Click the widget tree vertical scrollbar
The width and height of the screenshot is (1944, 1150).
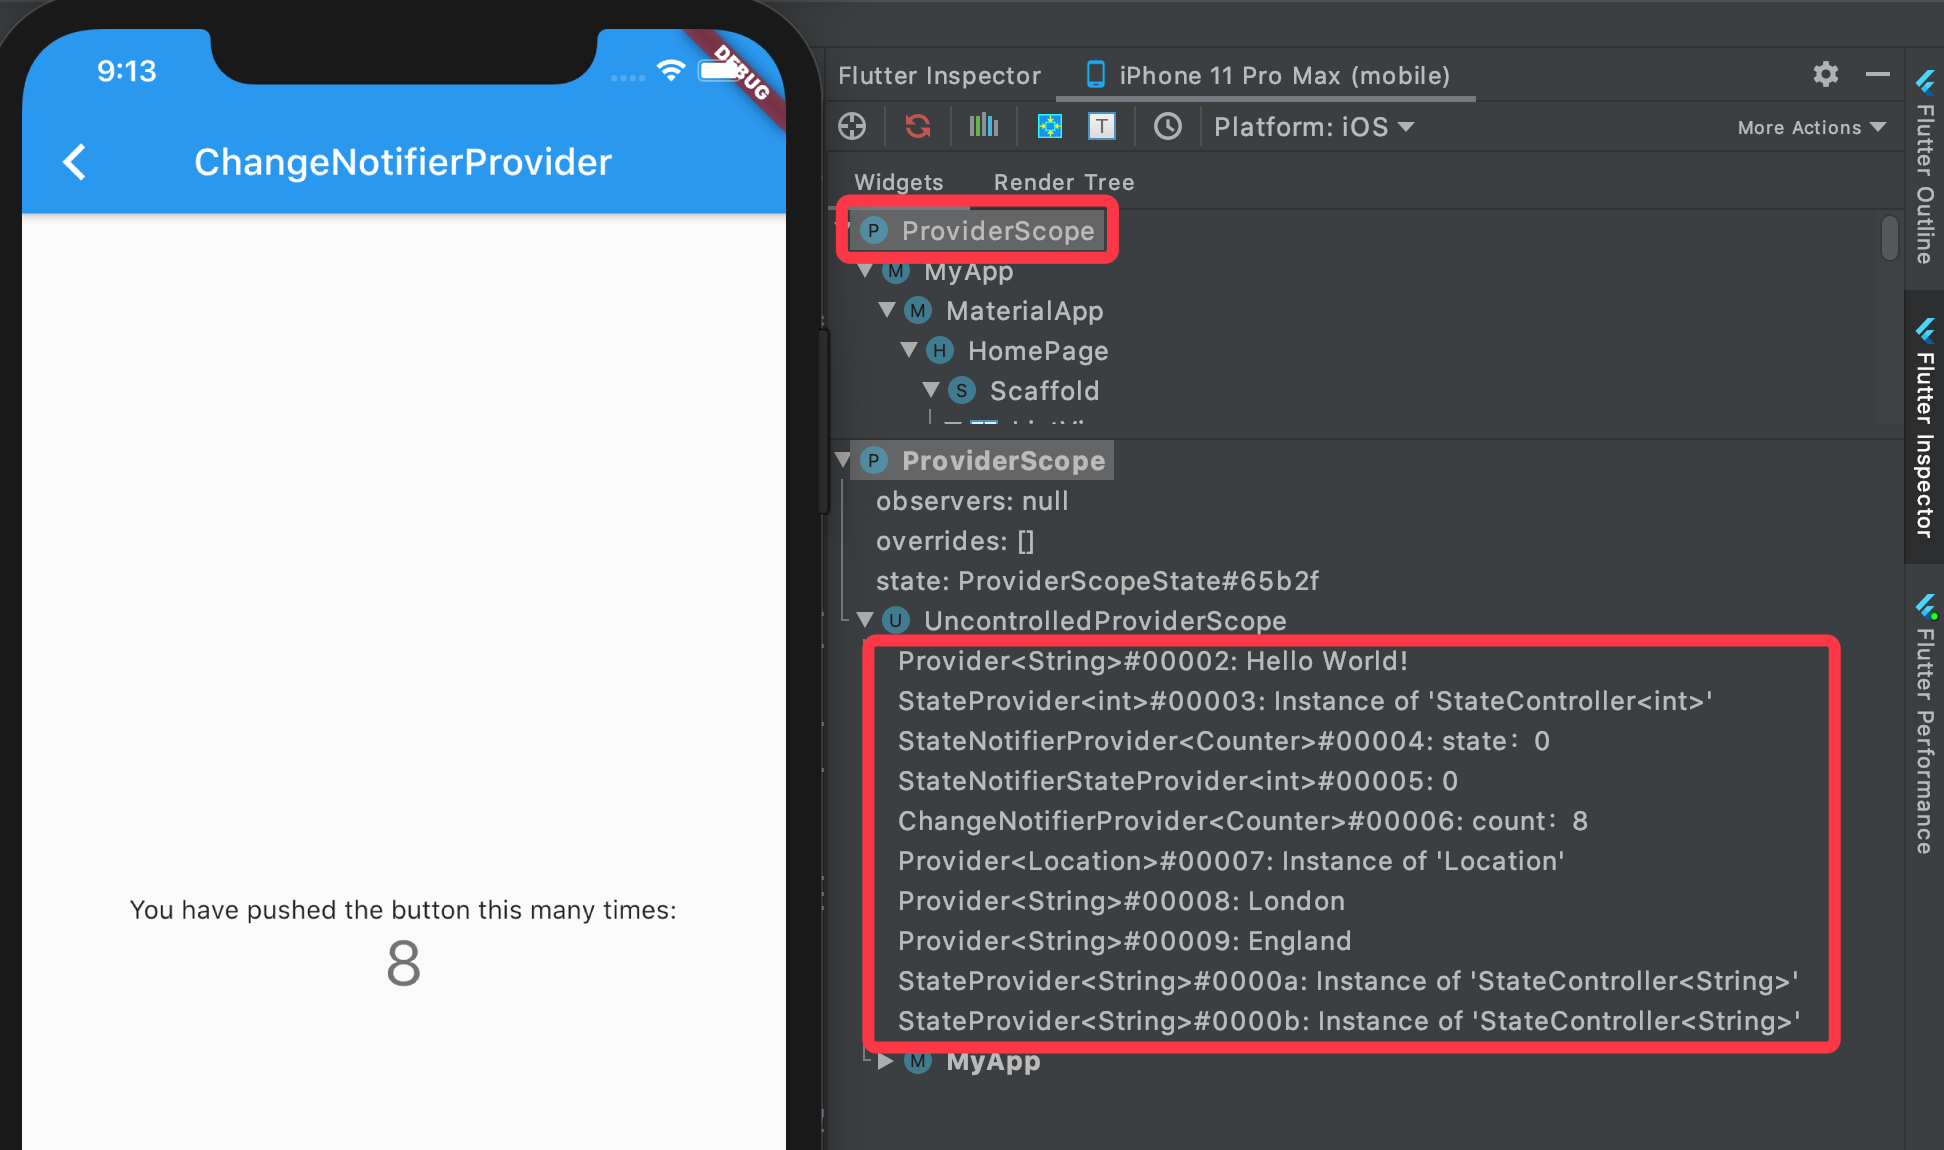click(x=1888, y=238)
